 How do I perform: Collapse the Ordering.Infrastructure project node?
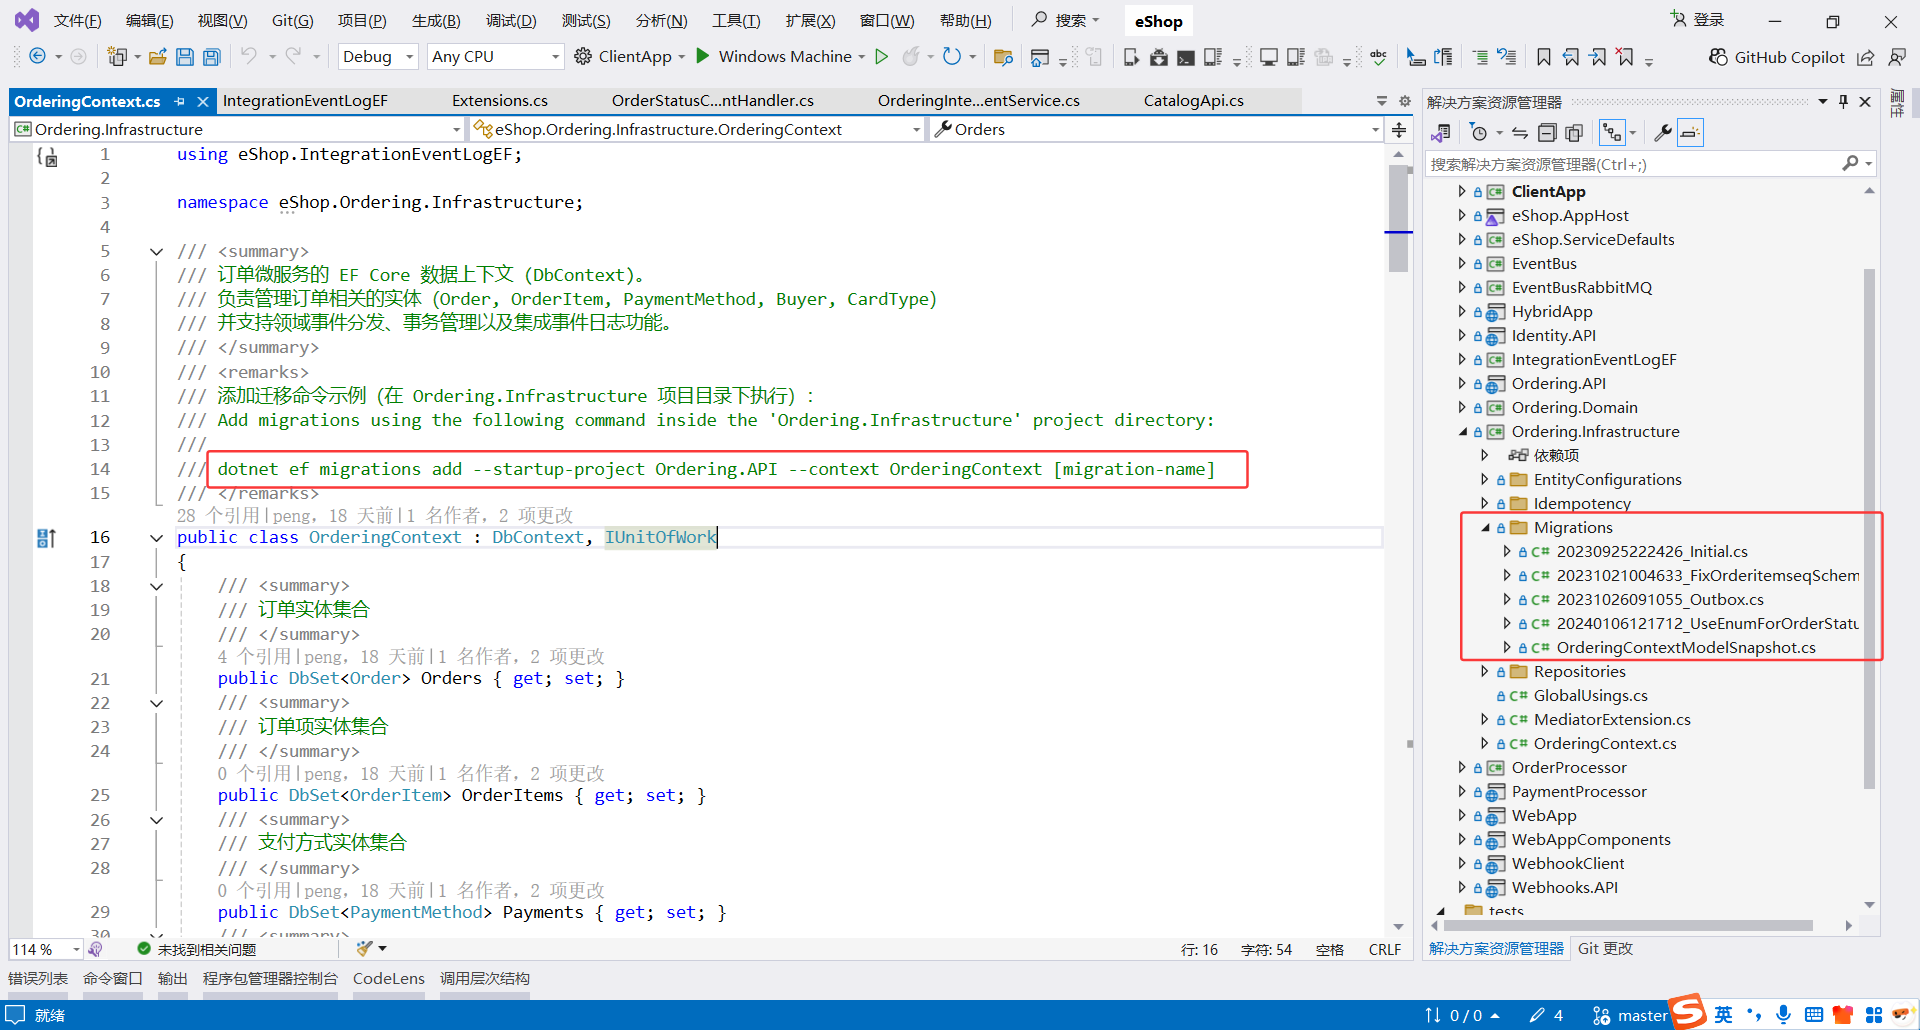point(1462,432)
